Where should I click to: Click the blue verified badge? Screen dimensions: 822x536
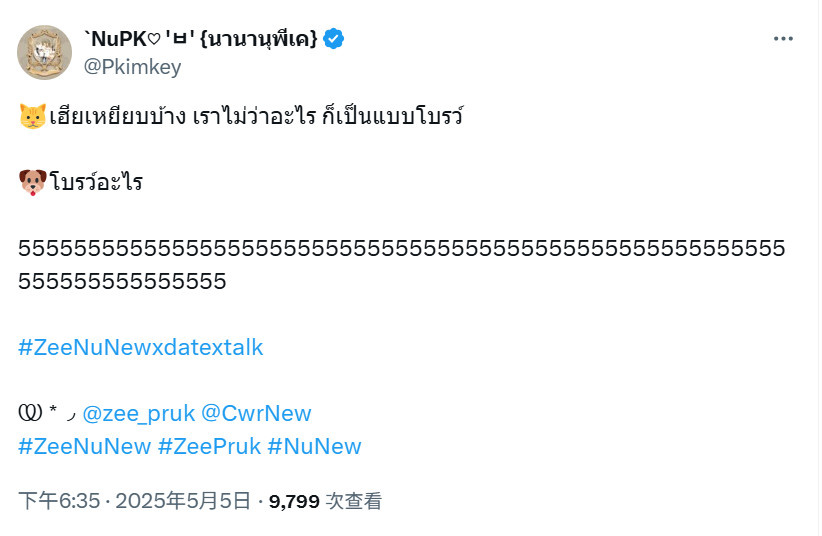pos(333,39)
